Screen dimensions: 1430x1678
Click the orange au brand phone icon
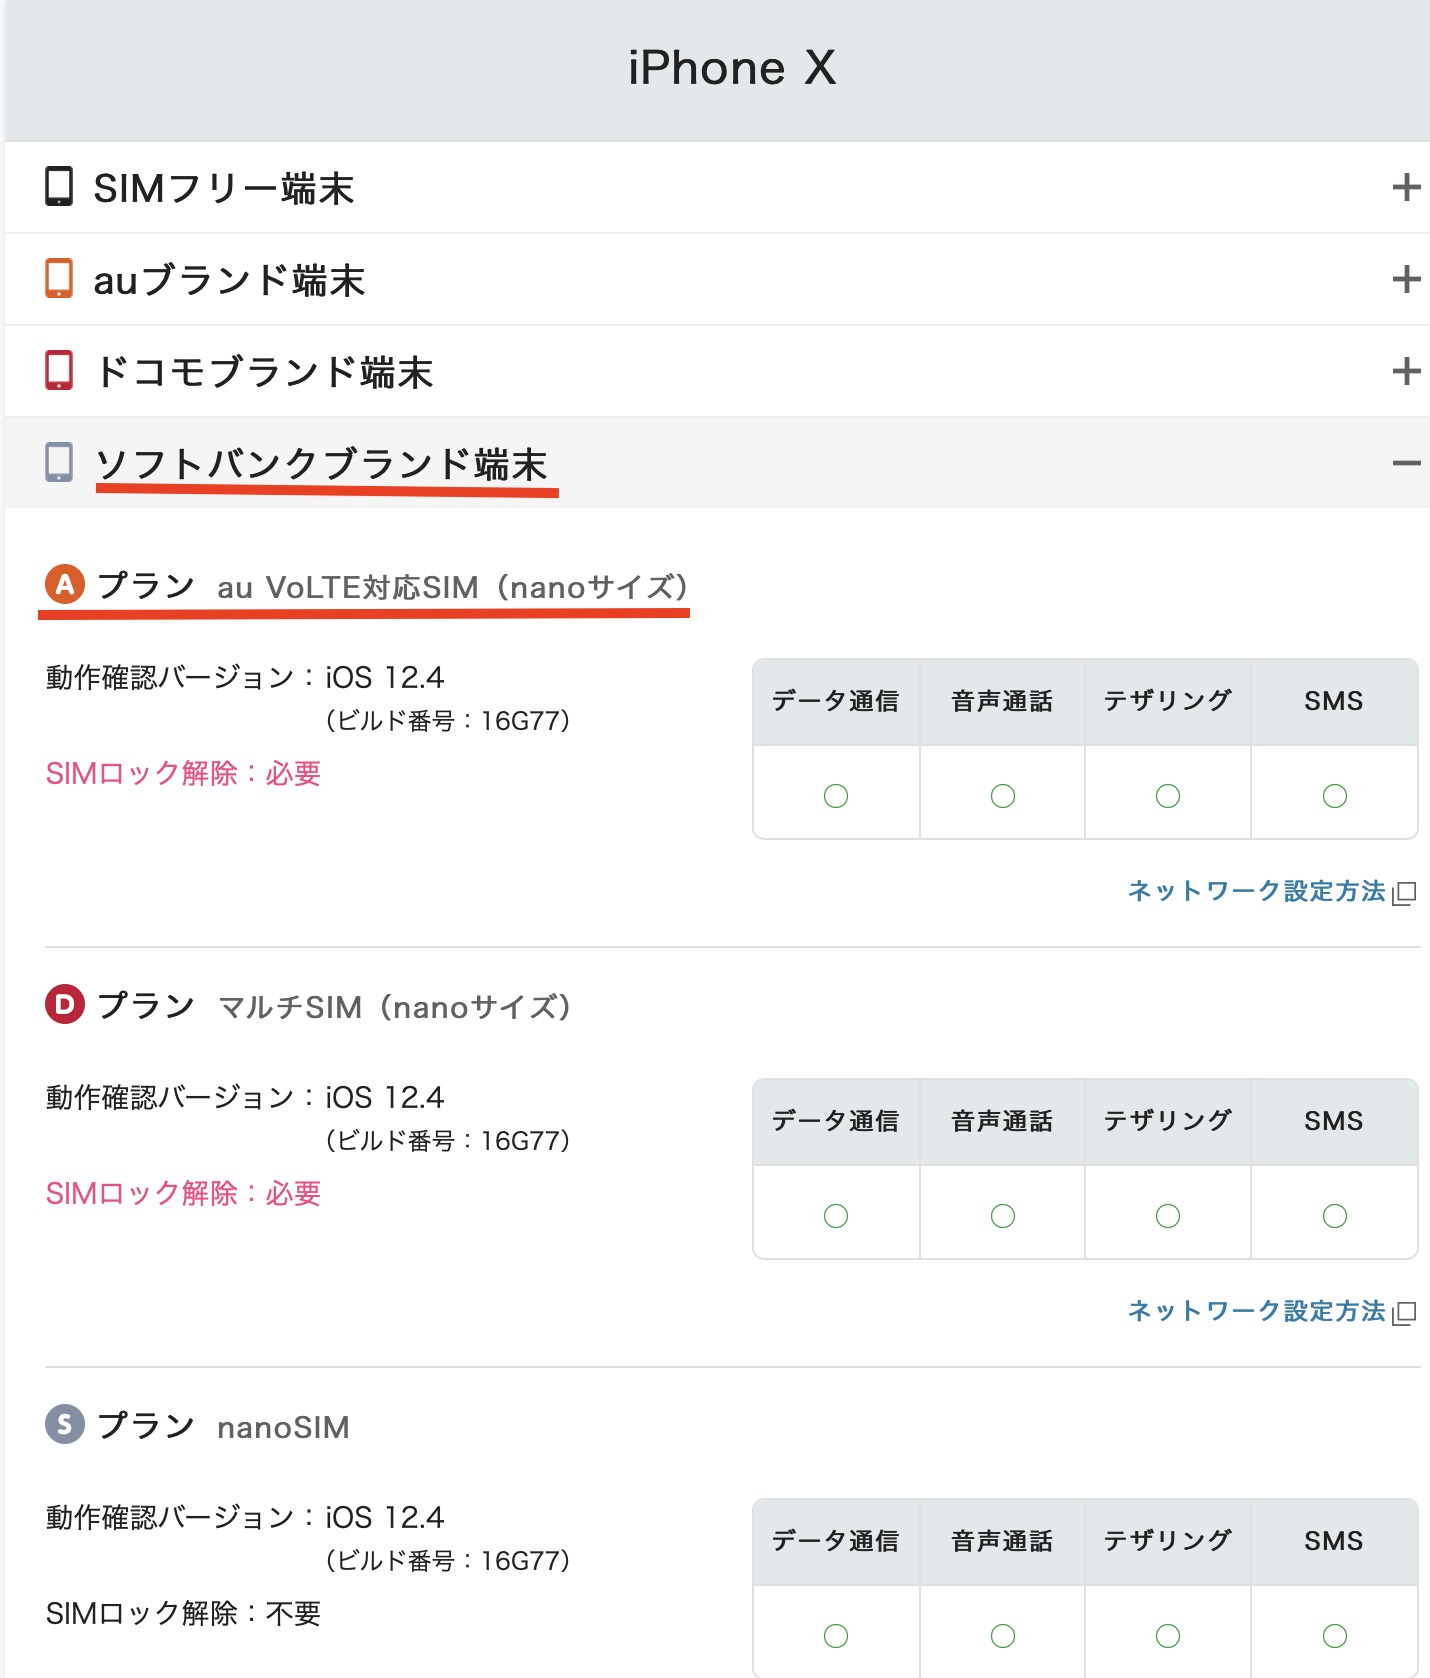pos(59,279)
